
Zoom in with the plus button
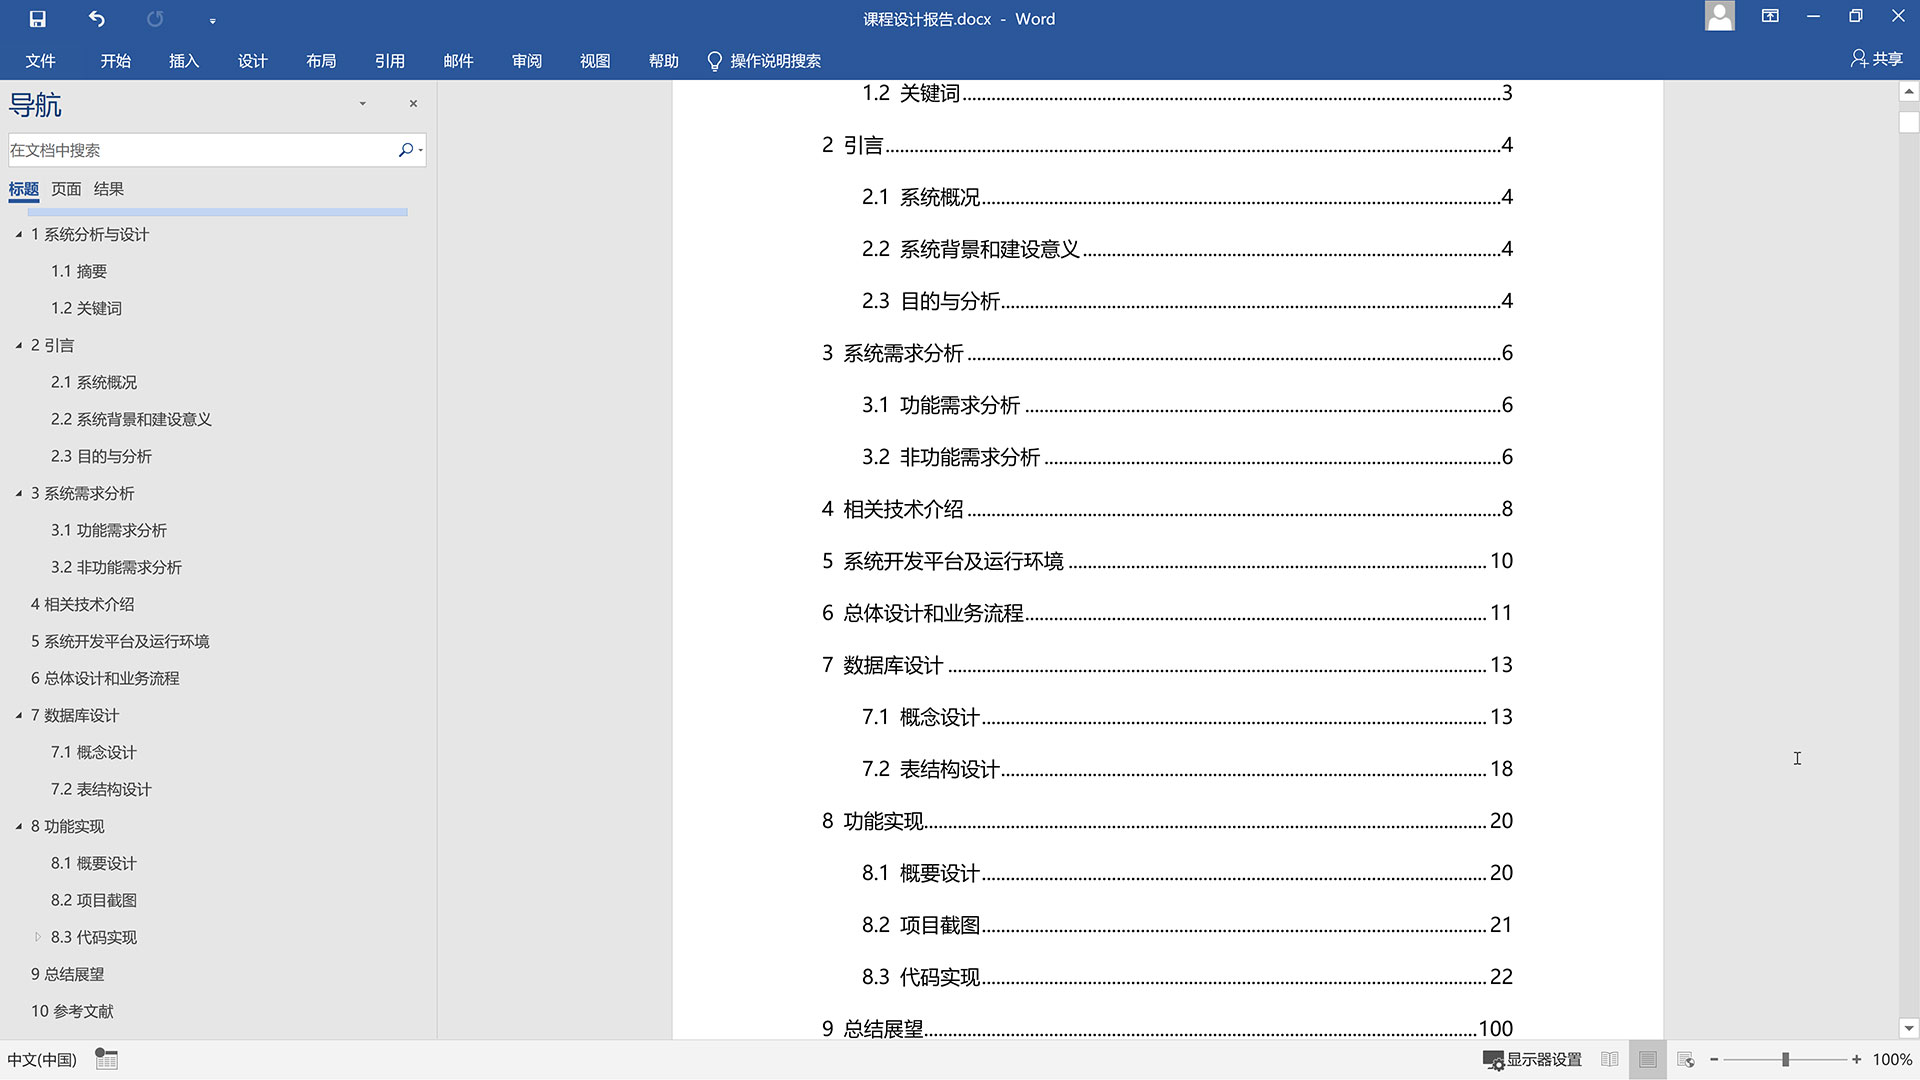pos(1854,1060)
